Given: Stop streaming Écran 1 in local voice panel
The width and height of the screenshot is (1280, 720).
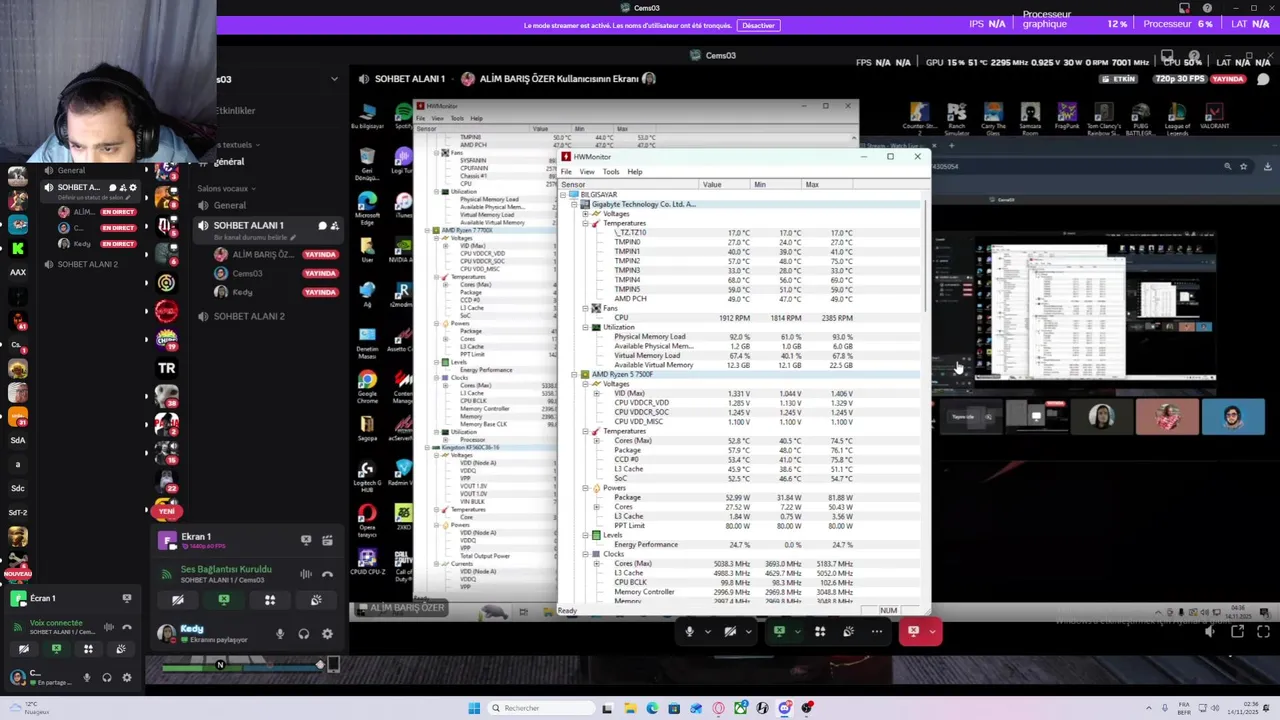Looking at the screenshot, I should pyautogui.click(x=127, y=598).
